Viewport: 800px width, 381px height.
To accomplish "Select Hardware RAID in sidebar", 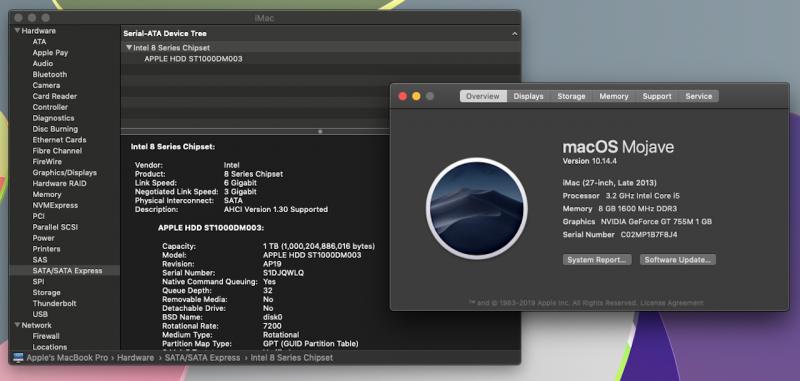I will pyautogui.click(x=59, y=183).
